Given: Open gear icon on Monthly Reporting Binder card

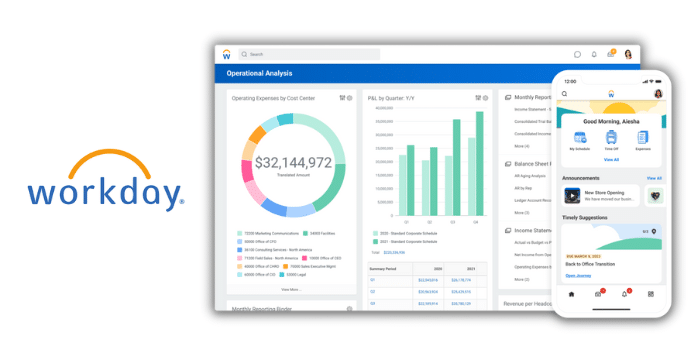Looking at the screenshot, I should click(x=350, y=309).
